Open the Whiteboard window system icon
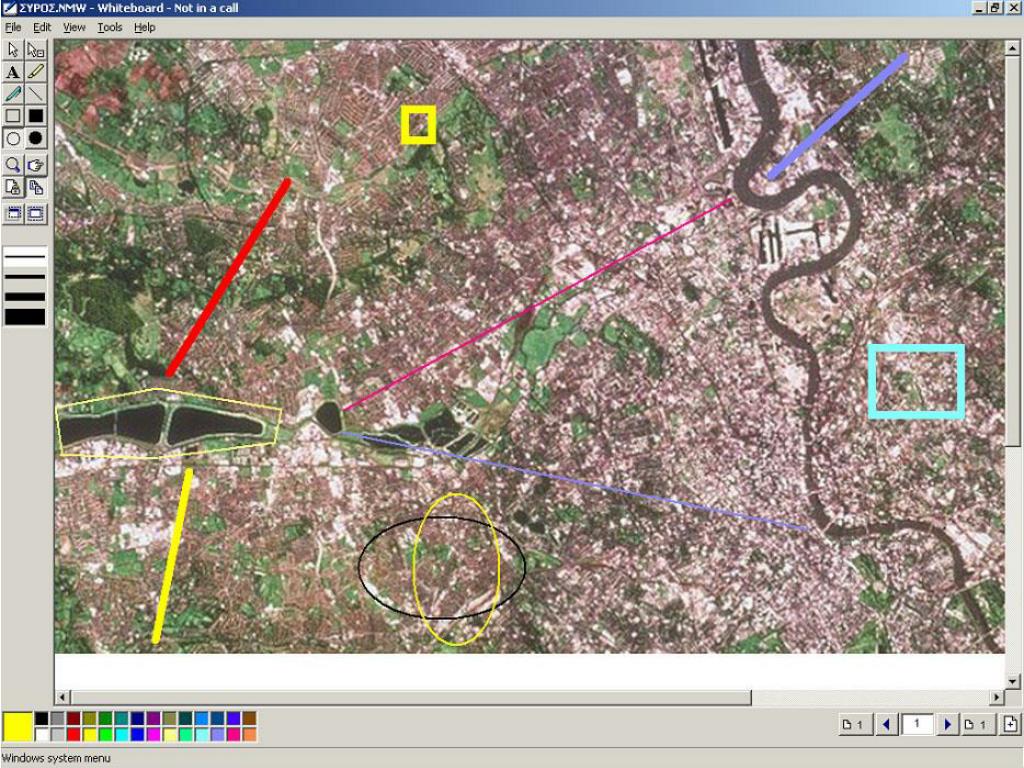Viewport: 1024px width, 768px height. 9,8
